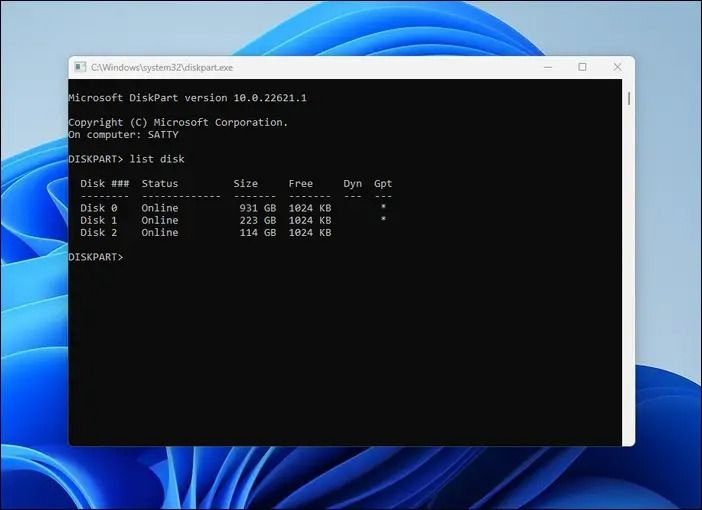Click the Online status of Disk 2

pos(160,232)
